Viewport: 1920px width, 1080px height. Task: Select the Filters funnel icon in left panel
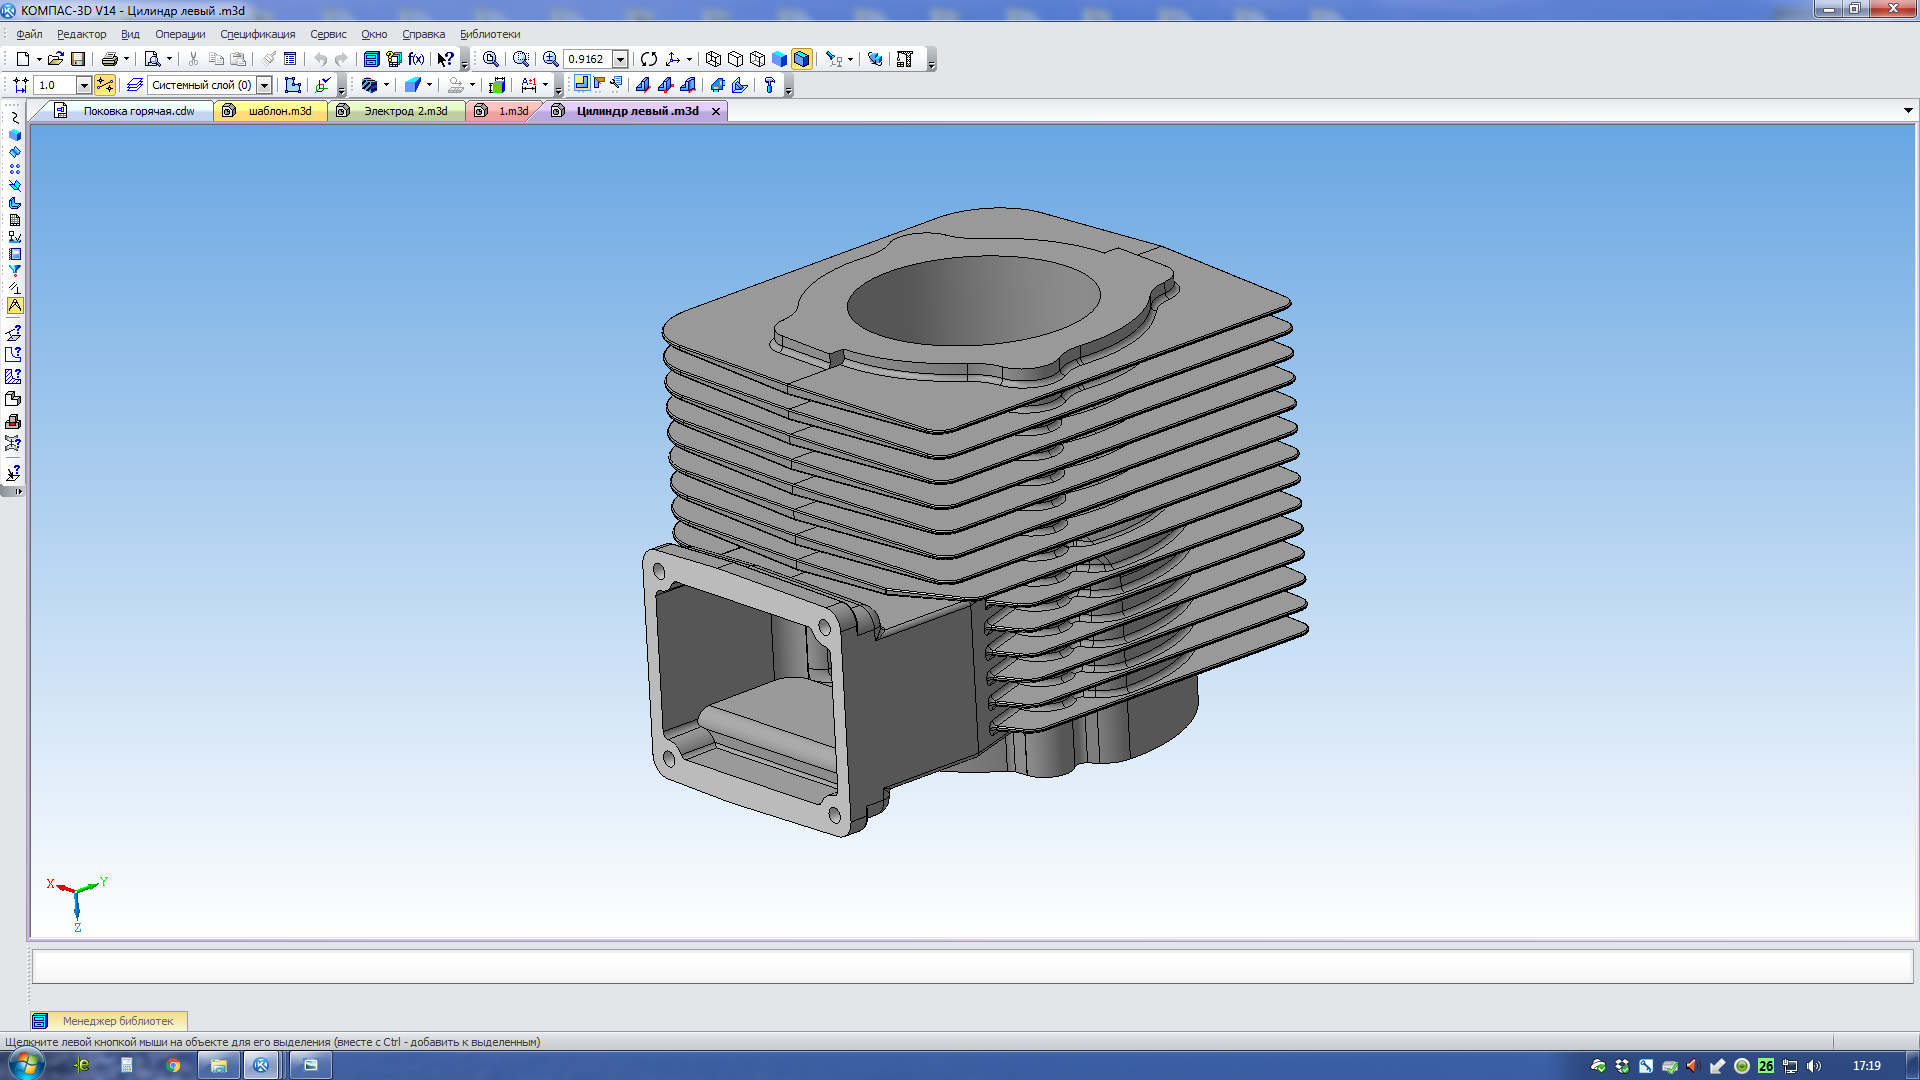[14, 271]
